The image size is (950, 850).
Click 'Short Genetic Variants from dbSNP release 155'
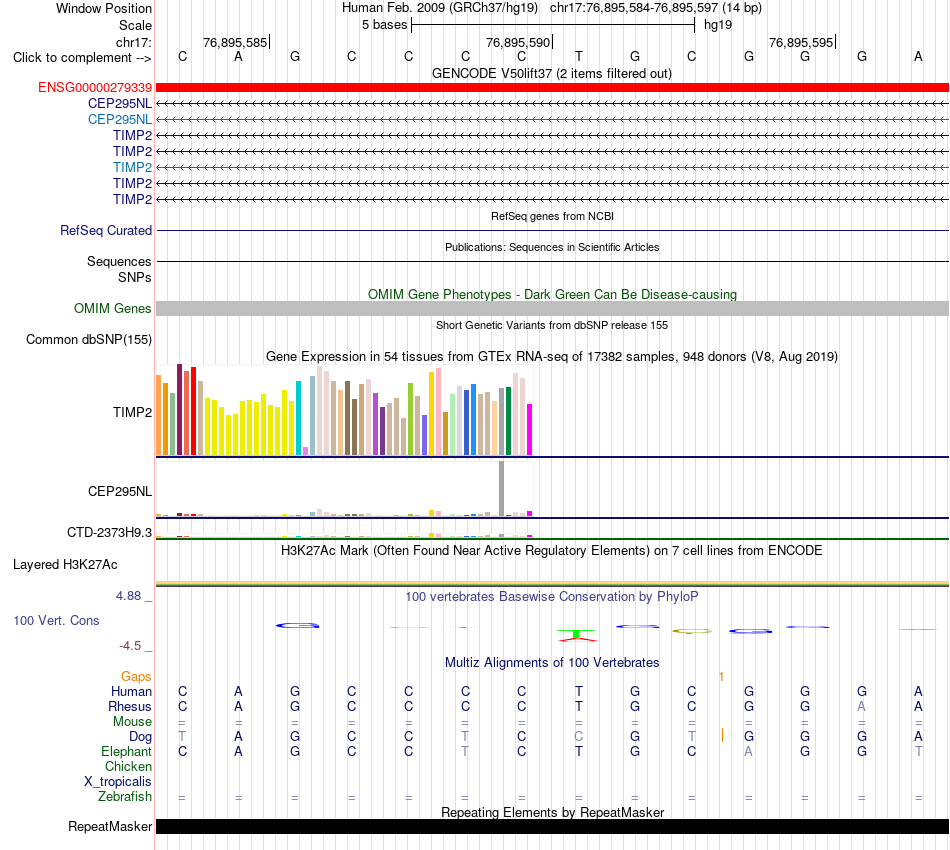[552, 325]
